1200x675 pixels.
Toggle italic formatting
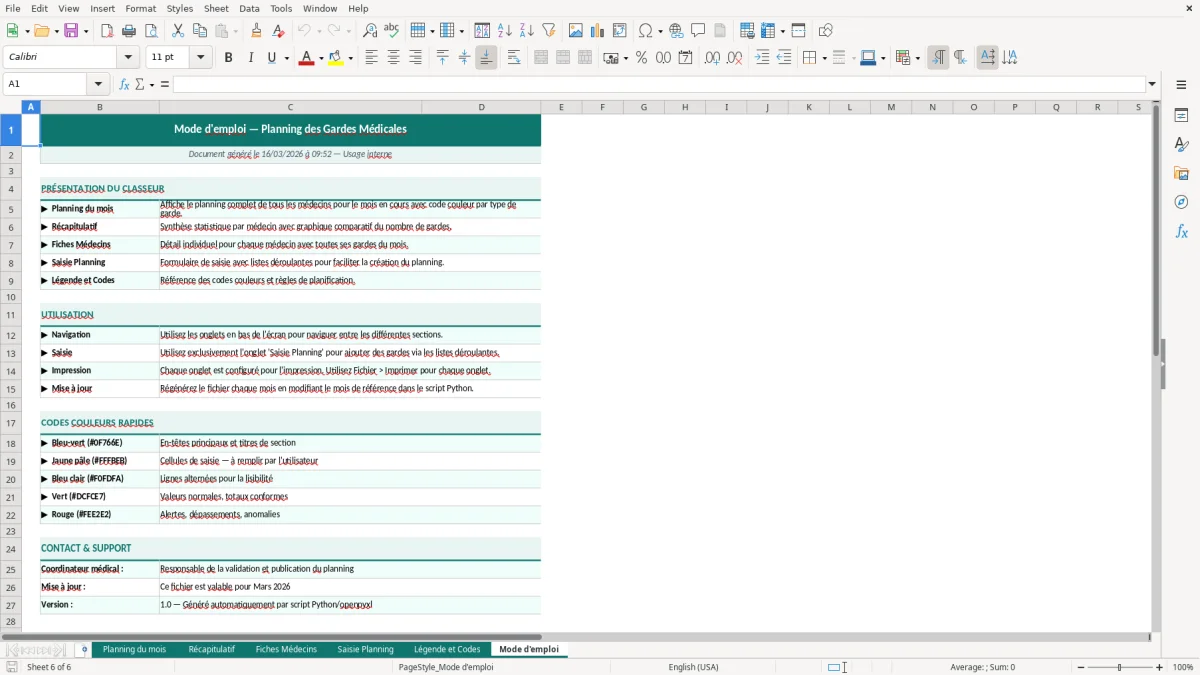(x=251, y=58)
